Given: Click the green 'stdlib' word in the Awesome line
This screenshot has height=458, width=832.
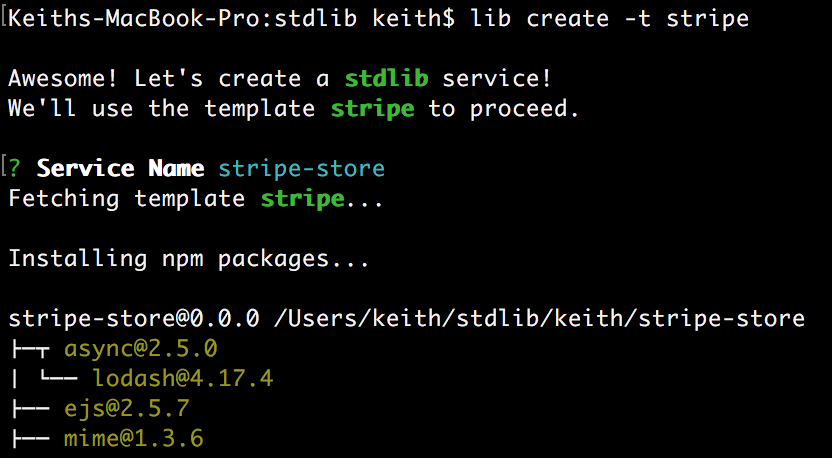Looking at the screenshot, I should point(386,79).
